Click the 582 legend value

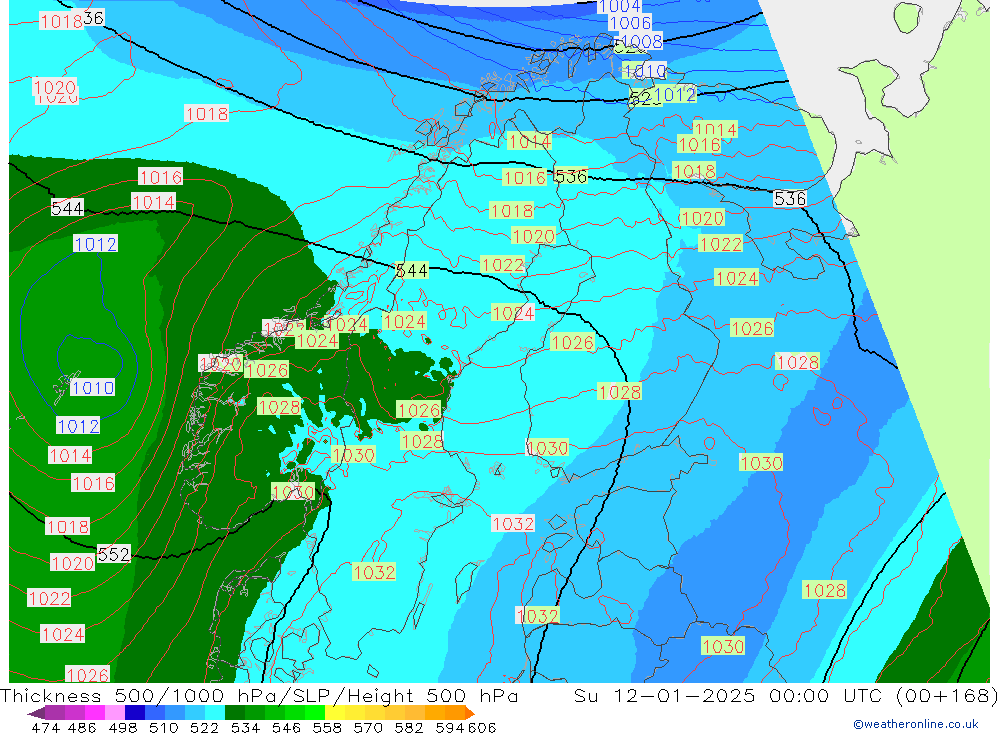(408, 727)
